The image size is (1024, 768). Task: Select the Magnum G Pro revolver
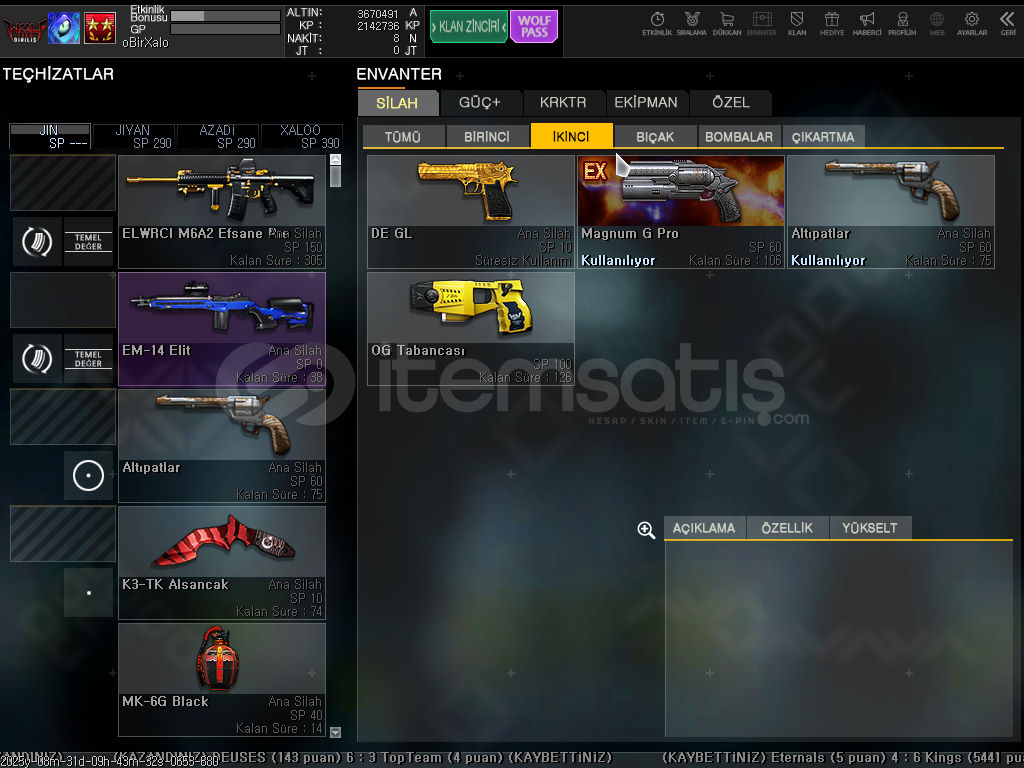click(681, 212)
